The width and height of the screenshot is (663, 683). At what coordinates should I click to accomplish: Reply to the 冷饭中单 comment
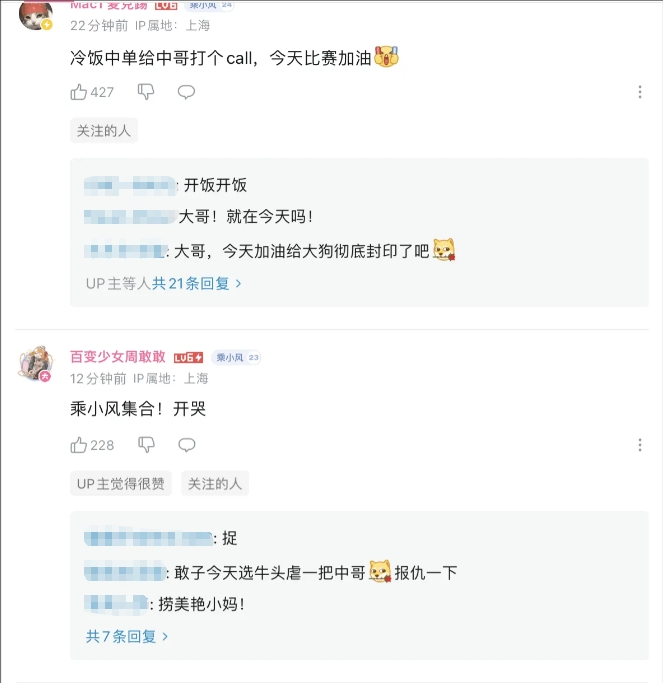(x=186, y=92)
